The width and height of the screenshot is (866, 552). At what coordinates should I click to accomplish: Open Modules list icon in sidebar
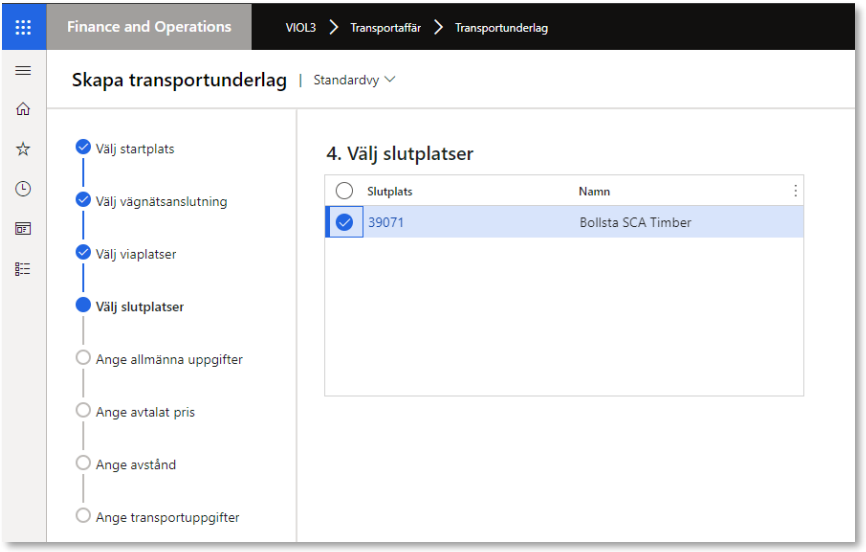23,269
